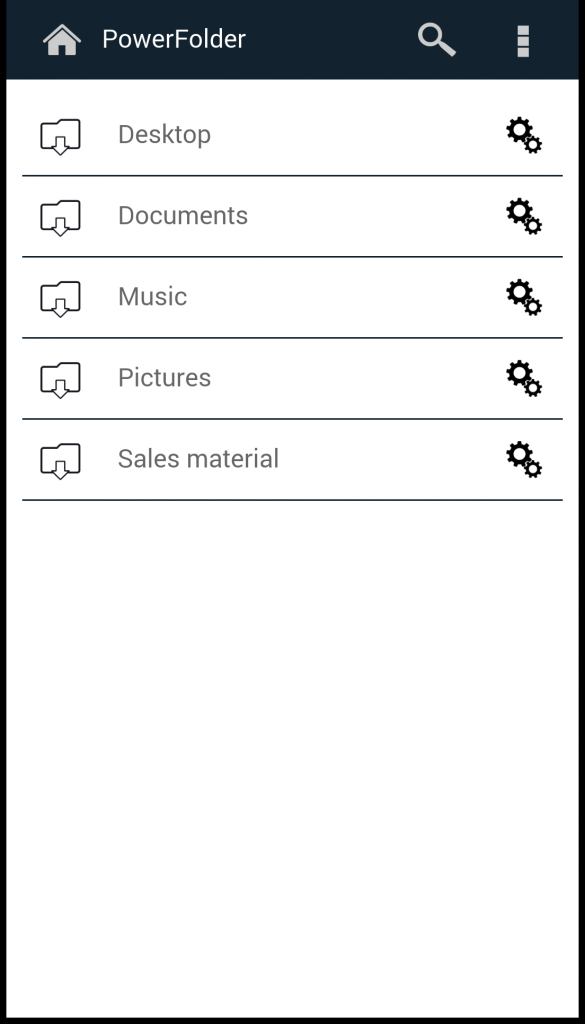The image size is (585, 1024).
Task: Select the folder sync icon beside Music
Action: click(x=60, y=297)
